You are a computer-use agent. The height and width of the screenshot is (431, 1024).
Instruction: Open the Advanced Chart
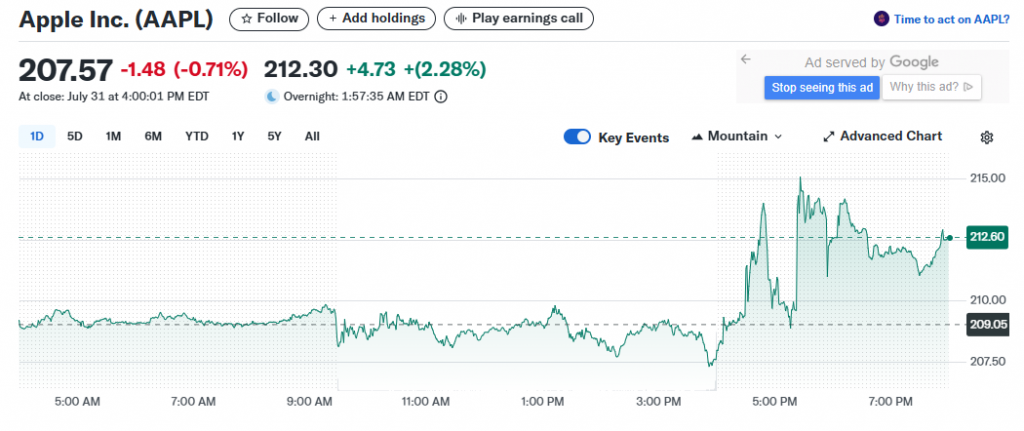(x=882, y=136)
